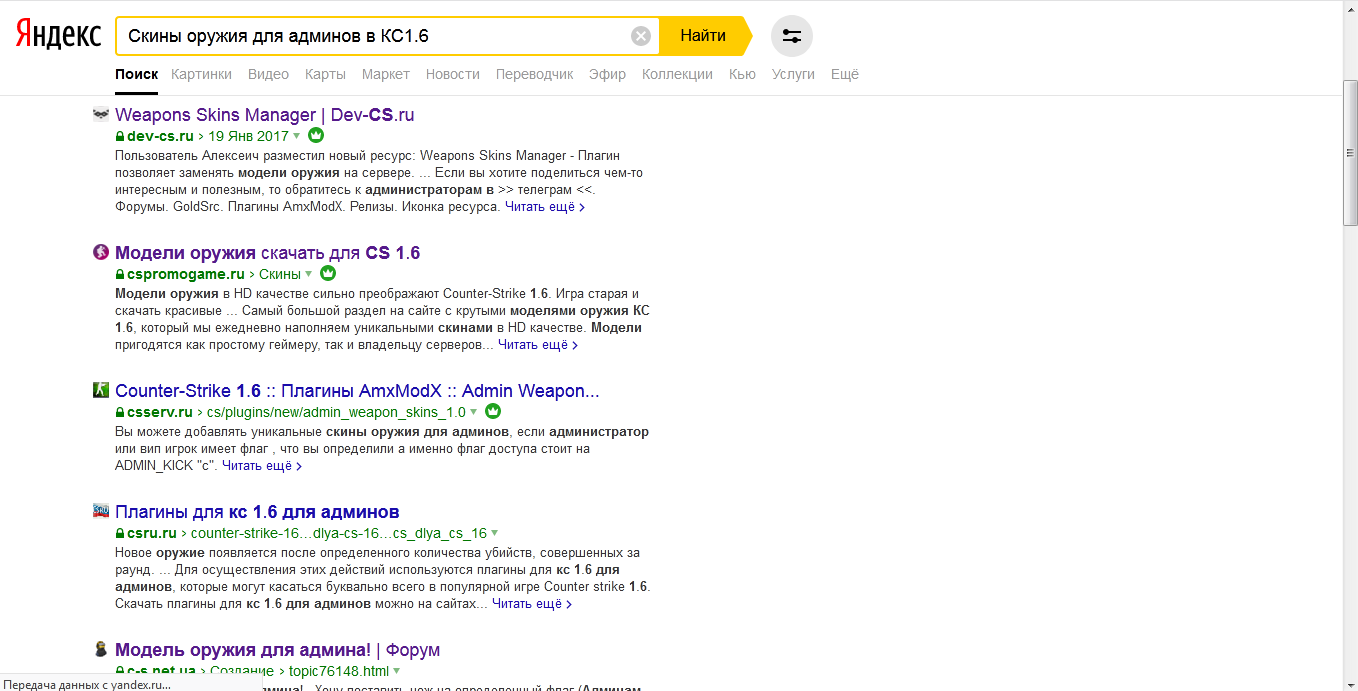Click green crown badge next to cspromogame.ru
This screenshot has width=1358, height=691.
(x=328, y=273)
